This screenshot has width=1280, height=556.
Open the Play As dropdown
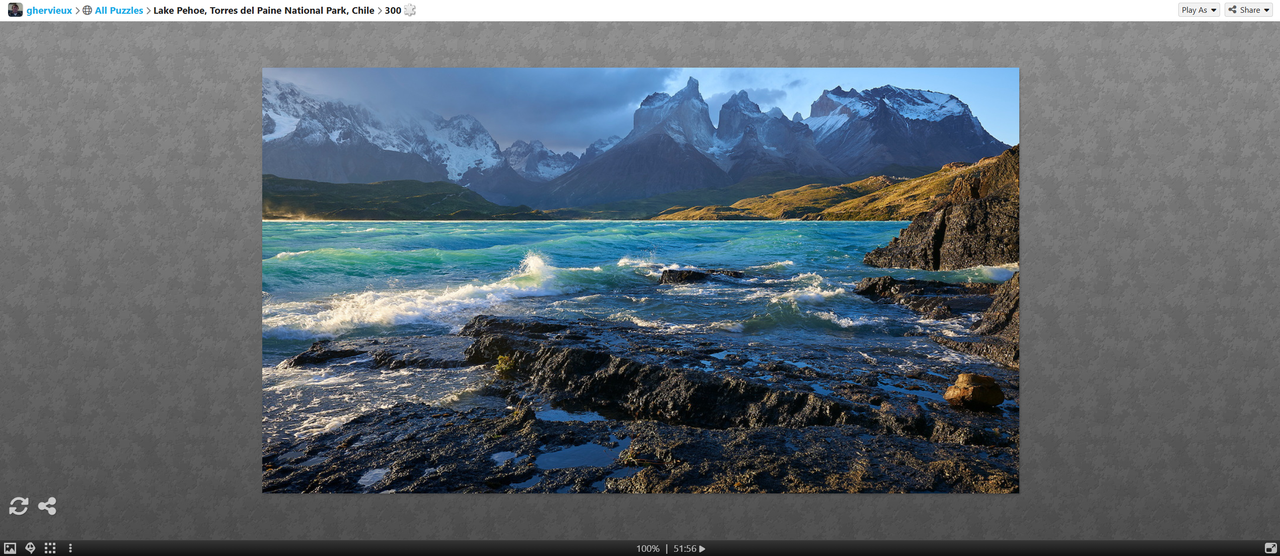point(1199,10)
